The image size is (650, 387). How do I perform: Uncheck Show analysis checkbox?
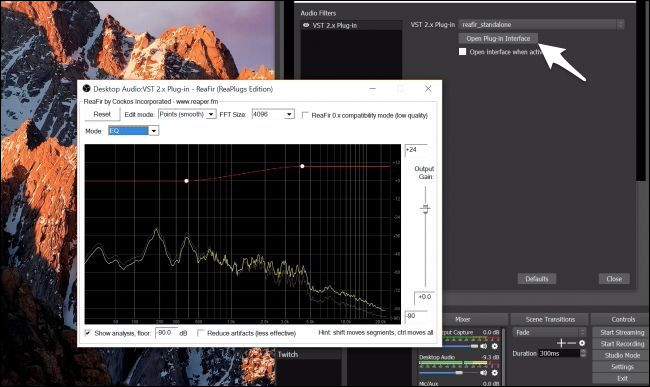pos(88,333)
